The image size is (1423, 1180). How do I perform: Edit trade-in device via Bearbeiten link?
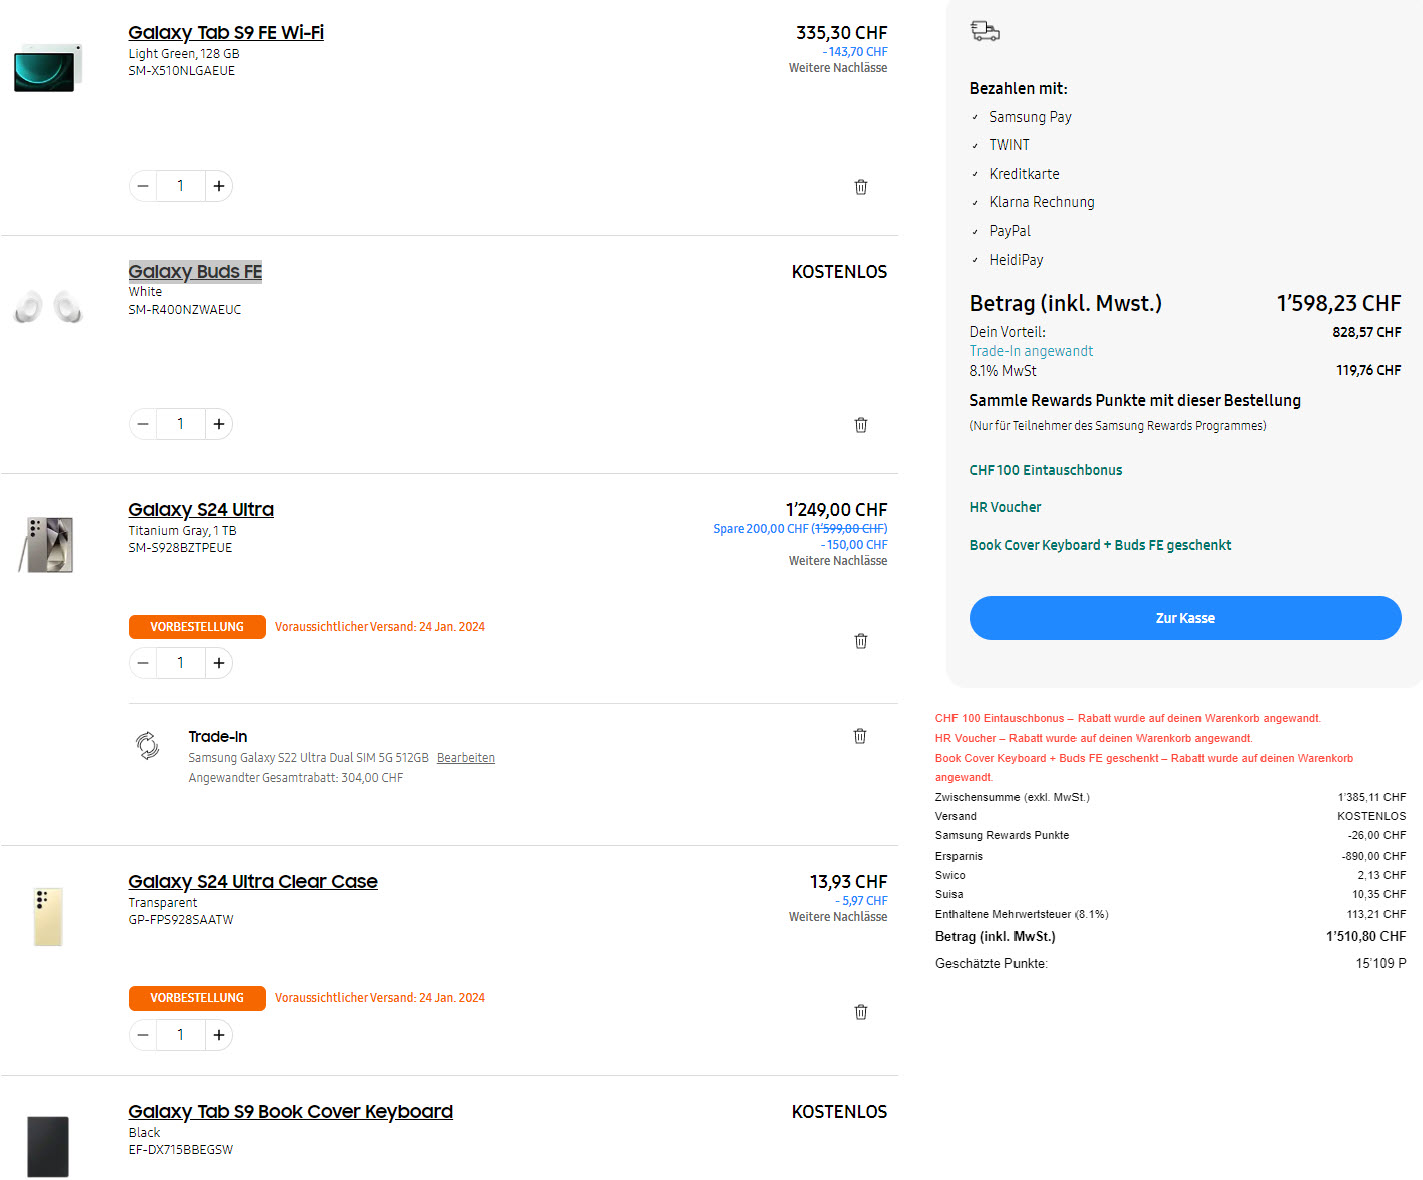click(465, 758)
